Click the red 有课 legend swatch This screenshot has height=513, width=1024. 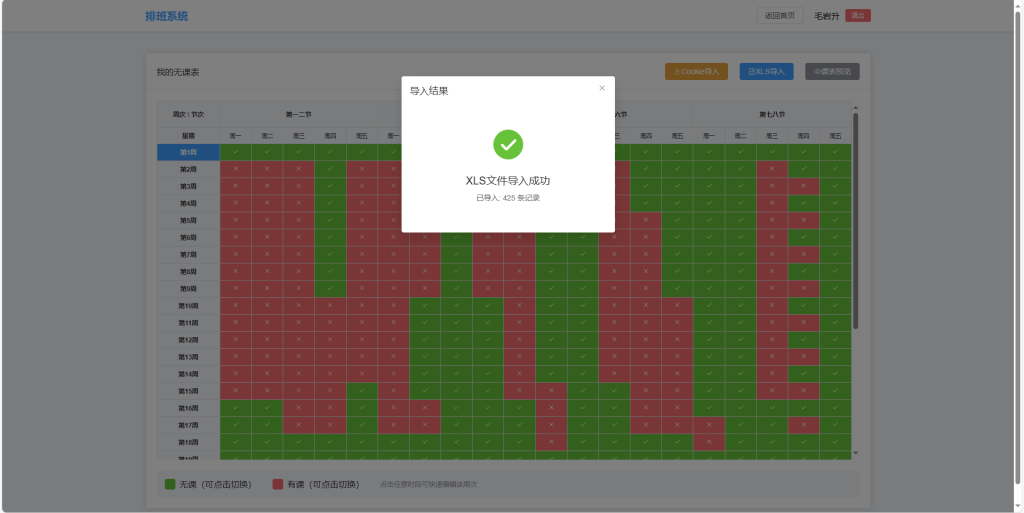[278, 484]
